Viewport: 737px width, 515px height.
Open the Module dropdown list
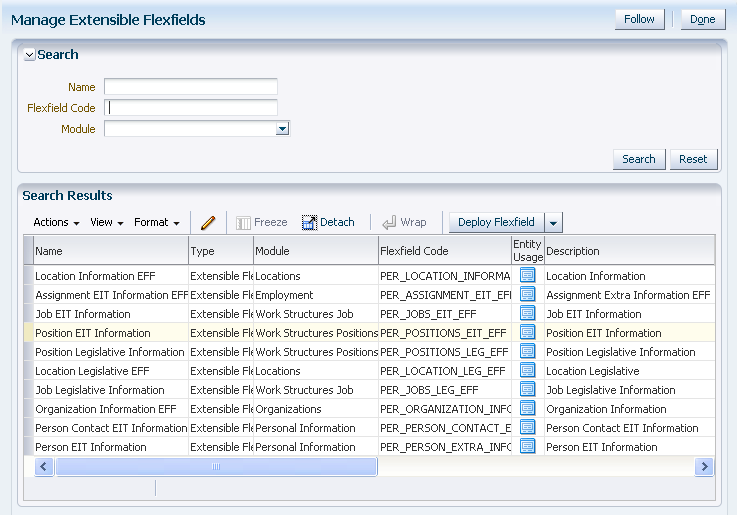click(x=282, y=129)
